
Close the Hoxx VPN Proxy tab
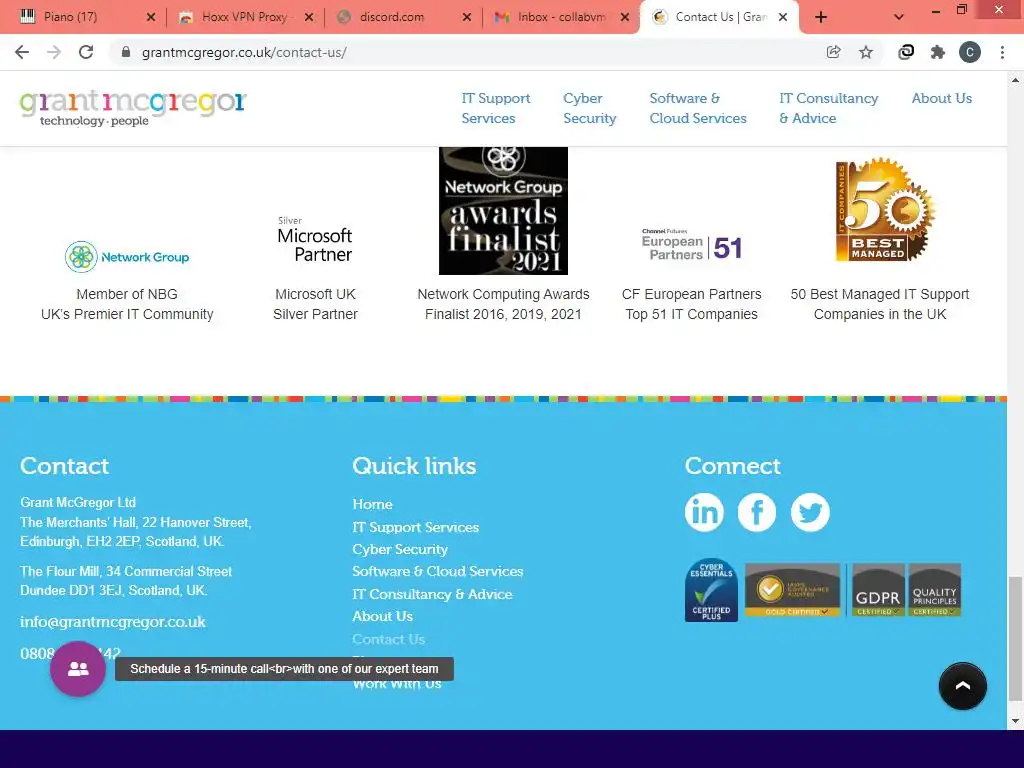coord(309,17)
